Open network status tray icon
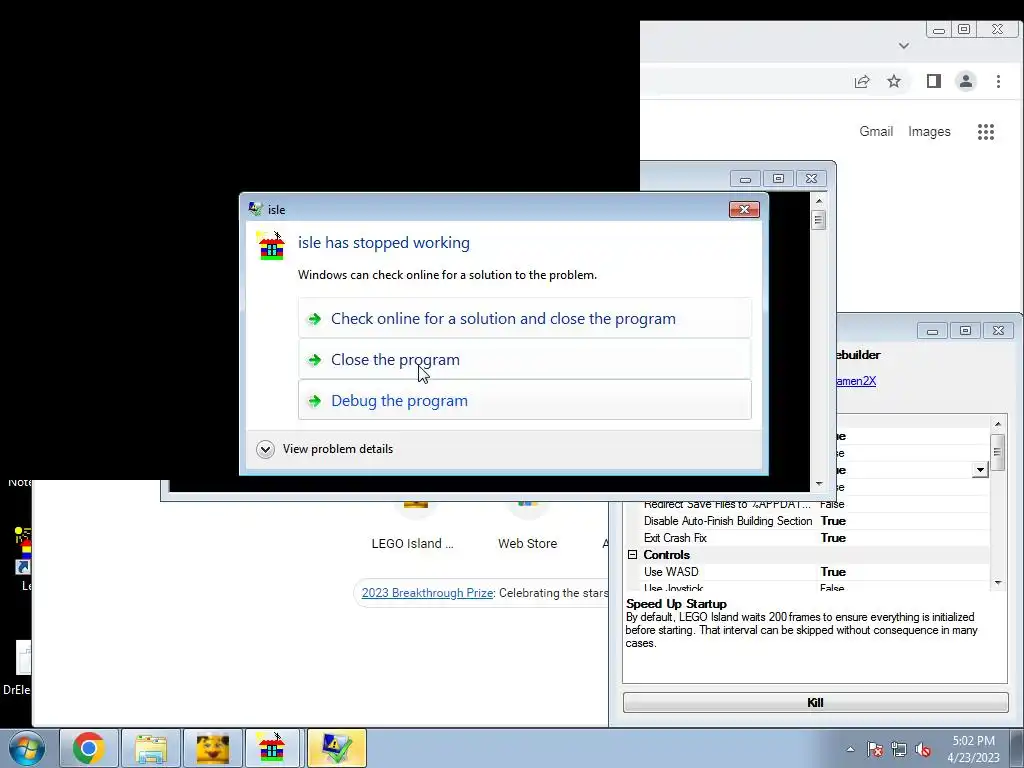This screenshot has height=768, width=1024. 899,749
